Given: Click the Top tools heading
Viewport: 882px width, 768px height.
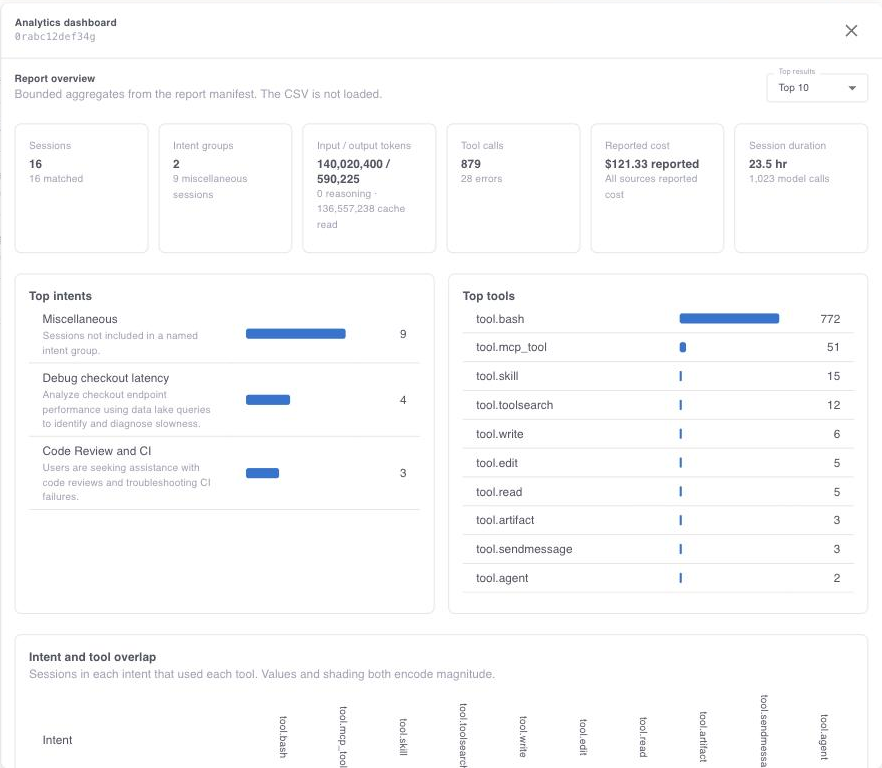Looking at the screenshot, I should tap(488, 296).
